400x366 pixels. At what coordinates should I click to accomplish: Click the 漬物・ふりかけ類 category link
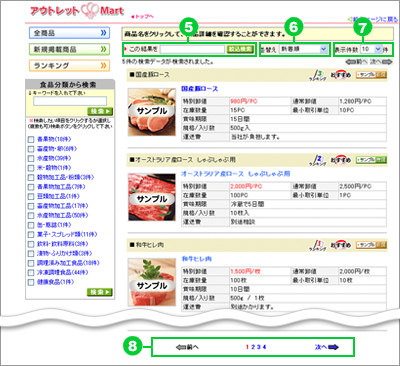65,254
